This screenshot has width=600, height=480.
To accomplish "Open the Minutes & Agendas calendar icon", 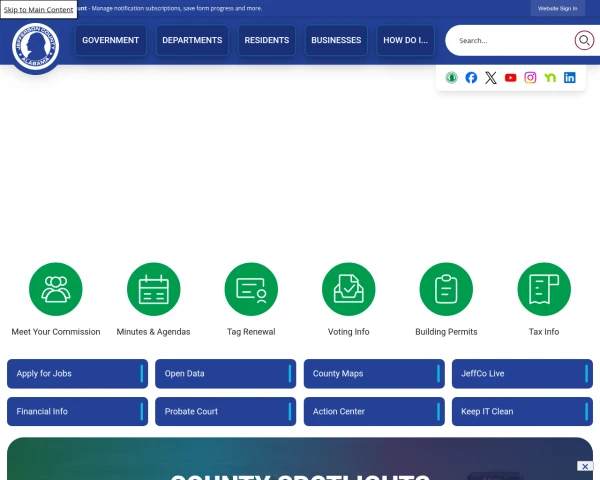I will point(153,289).
